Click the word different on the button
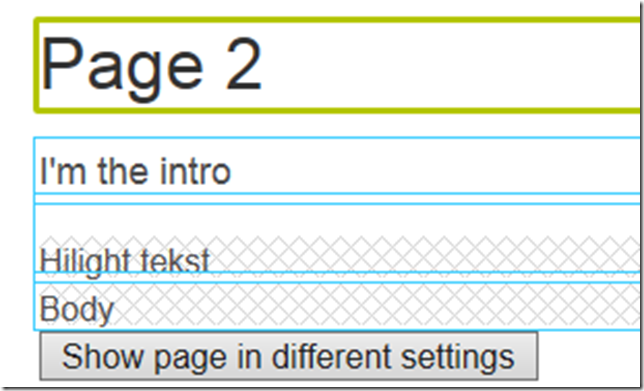Screen dimensions: 644x391 [x=331, y=356]
